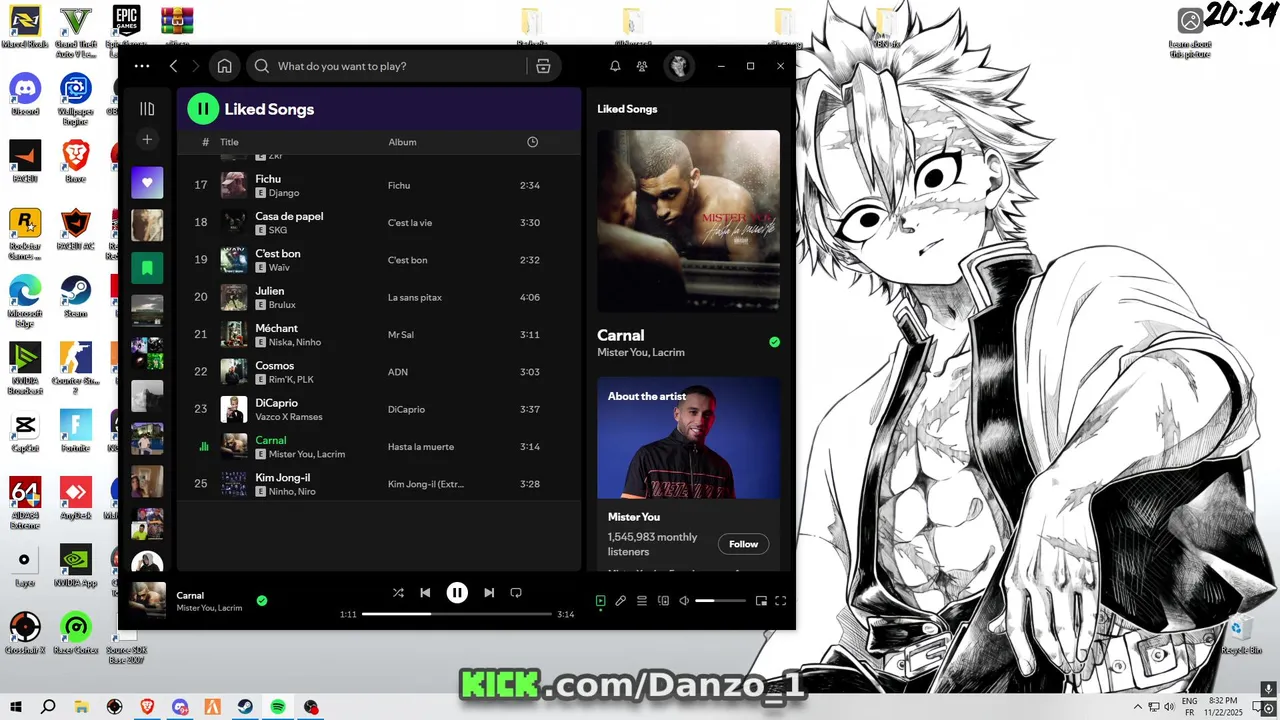Open the album link Hasta la muerte
Viewport: 1280px width, 720px height.
421,447
